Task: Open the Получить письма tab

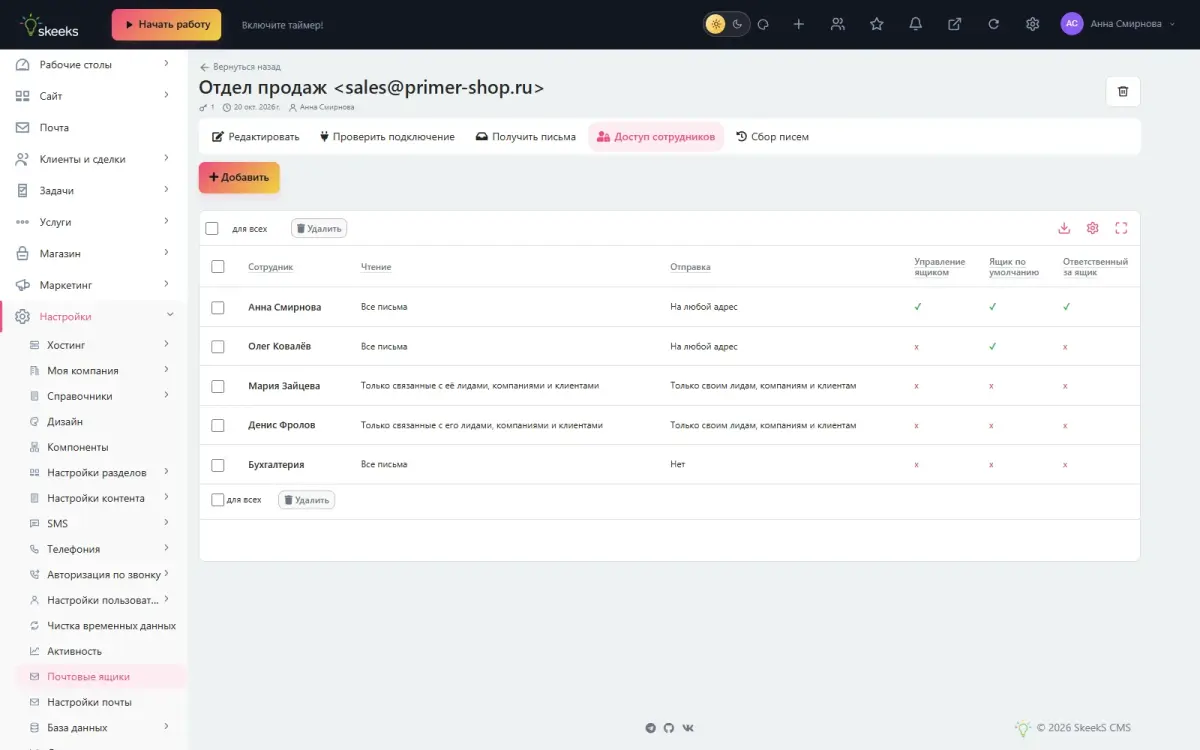Action: (x=526, y=137)
